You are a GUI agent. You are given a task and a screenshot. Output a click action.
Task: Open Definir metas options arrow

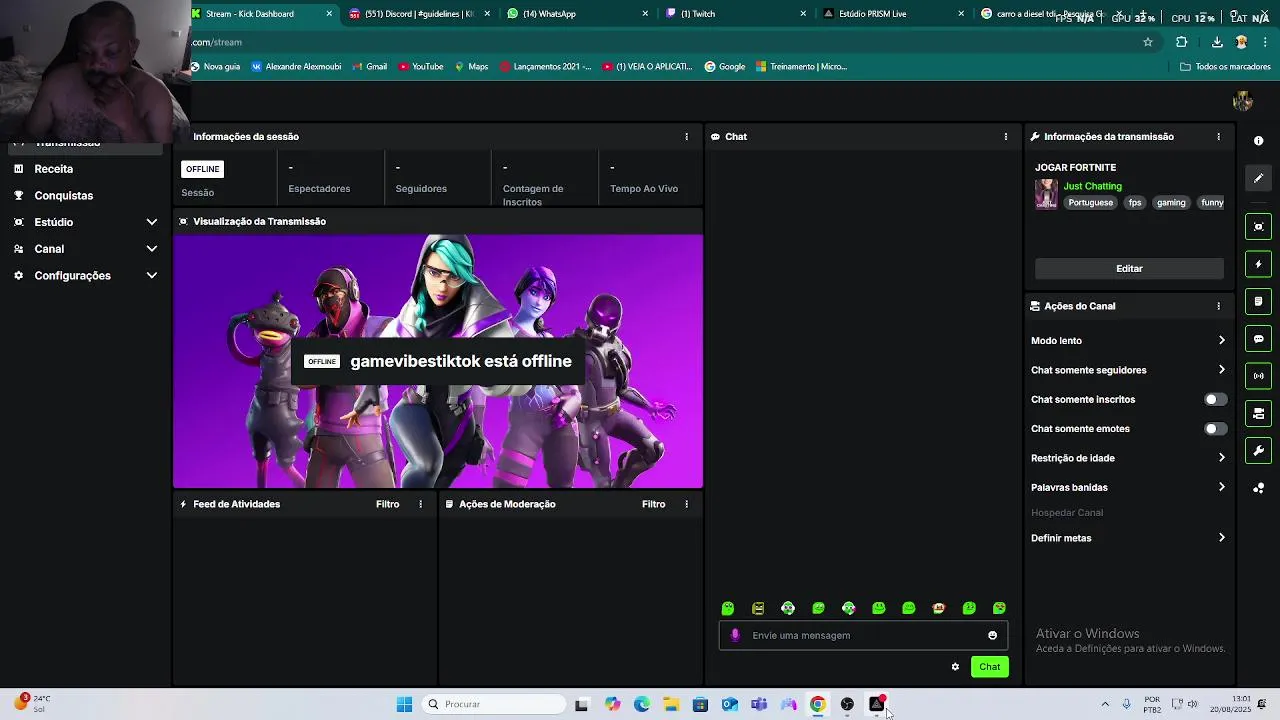1221,538
